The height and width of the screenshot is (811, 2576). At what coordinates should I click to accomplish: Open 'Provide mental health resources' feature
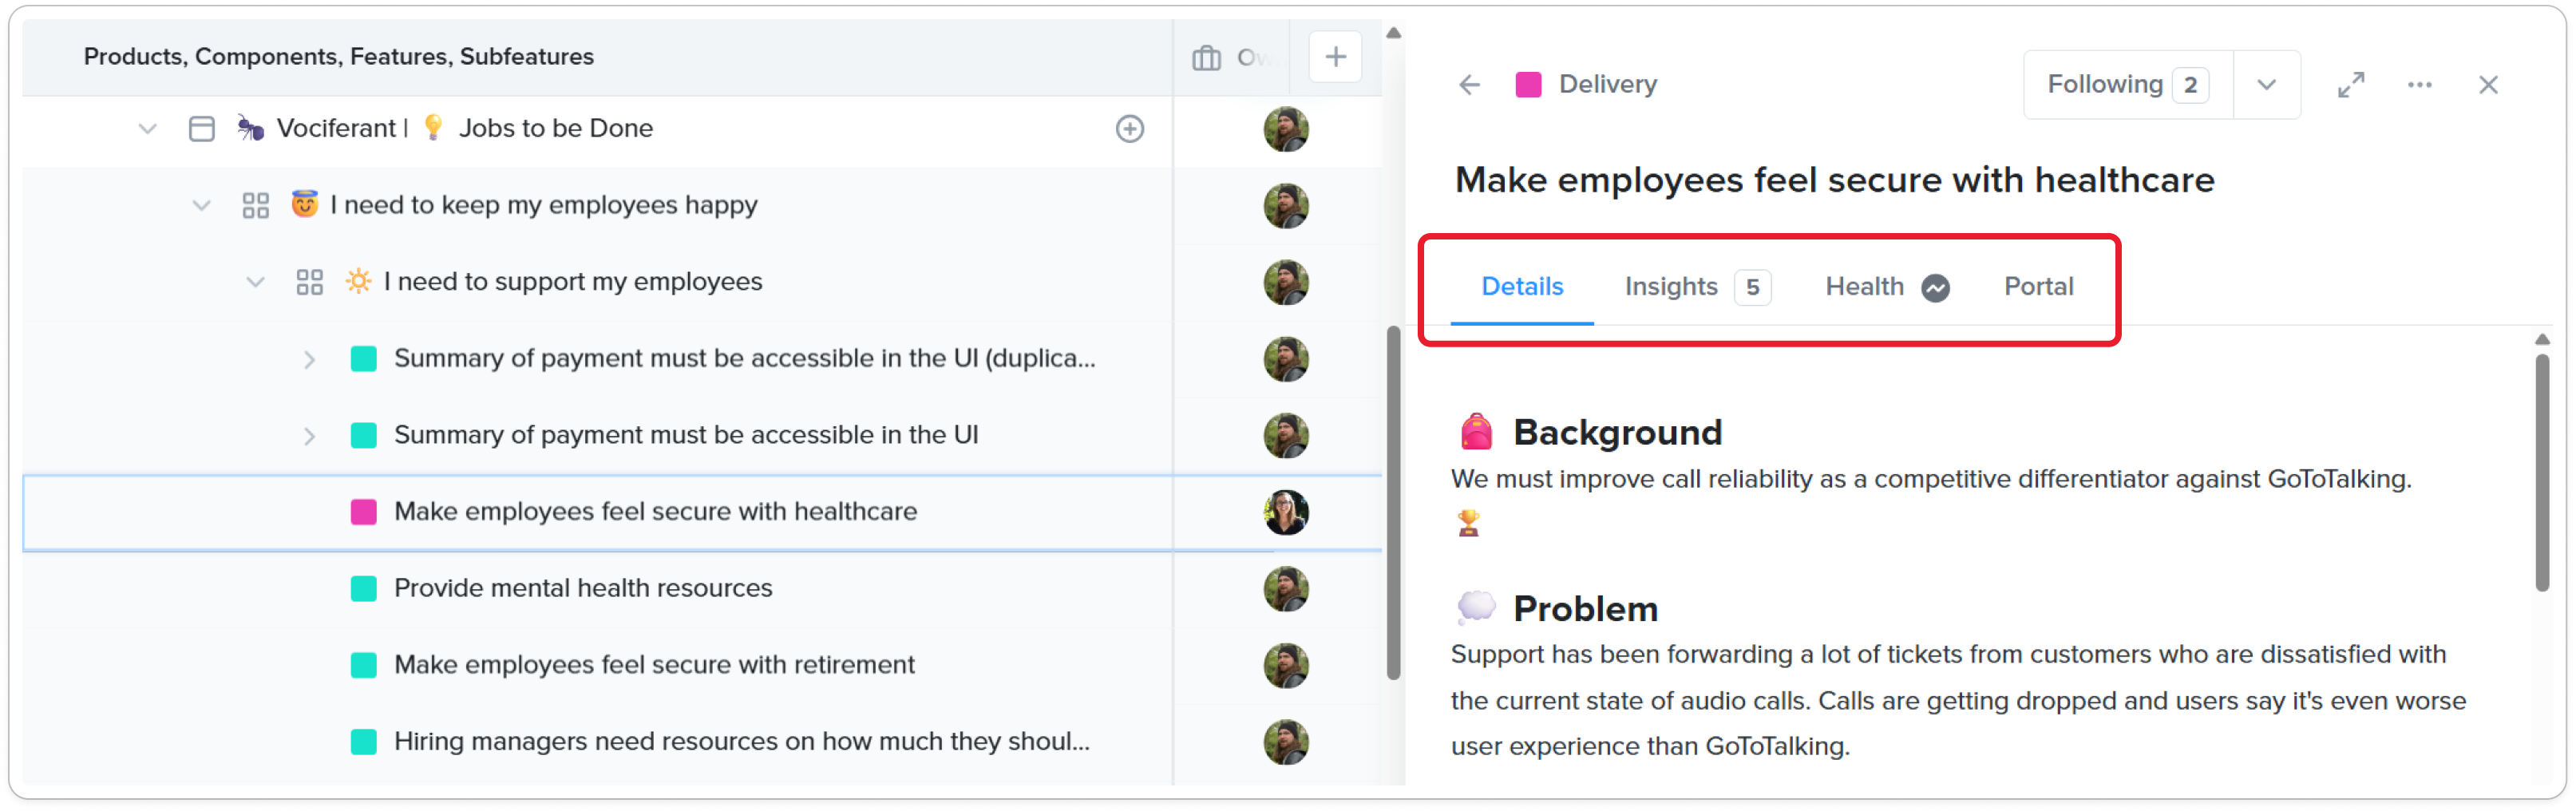point(582,588)
